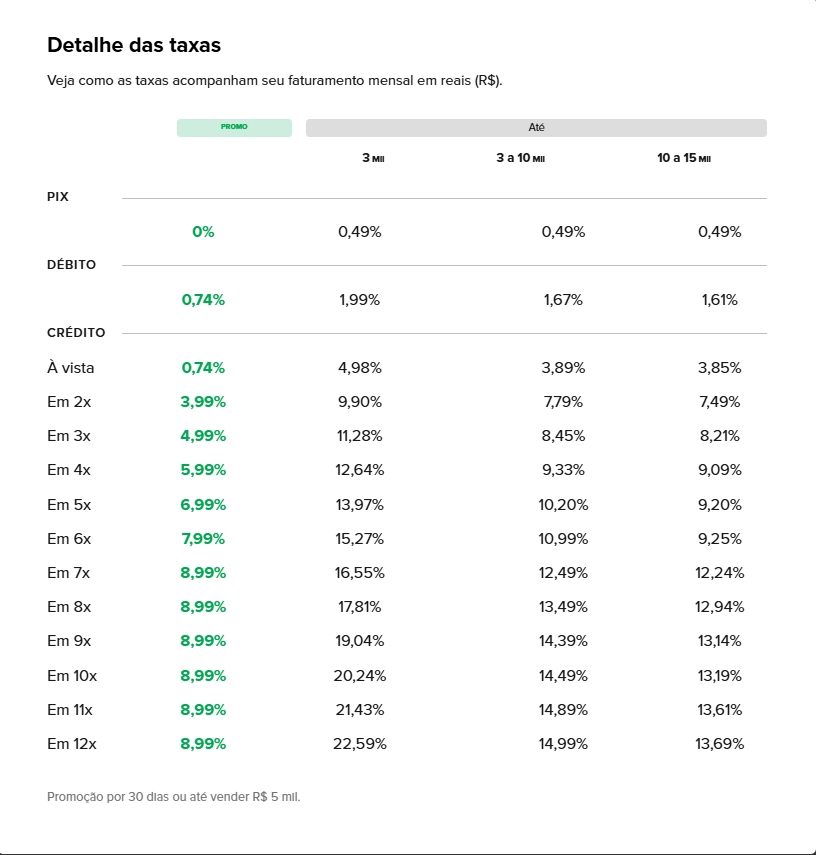Select the '10 a 15 mil' column header
The image size is (816, 855).
[x=684, y=159]
